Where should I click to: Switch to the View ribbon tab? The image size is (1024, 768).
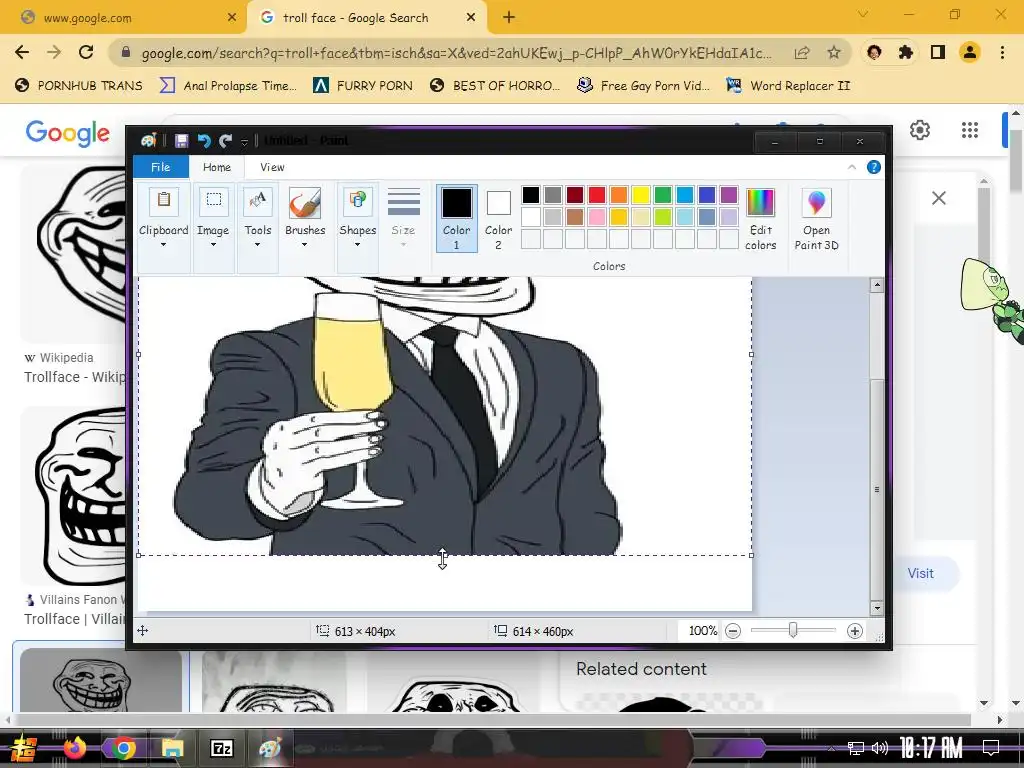pyautogui.click(x=272, y=167)
